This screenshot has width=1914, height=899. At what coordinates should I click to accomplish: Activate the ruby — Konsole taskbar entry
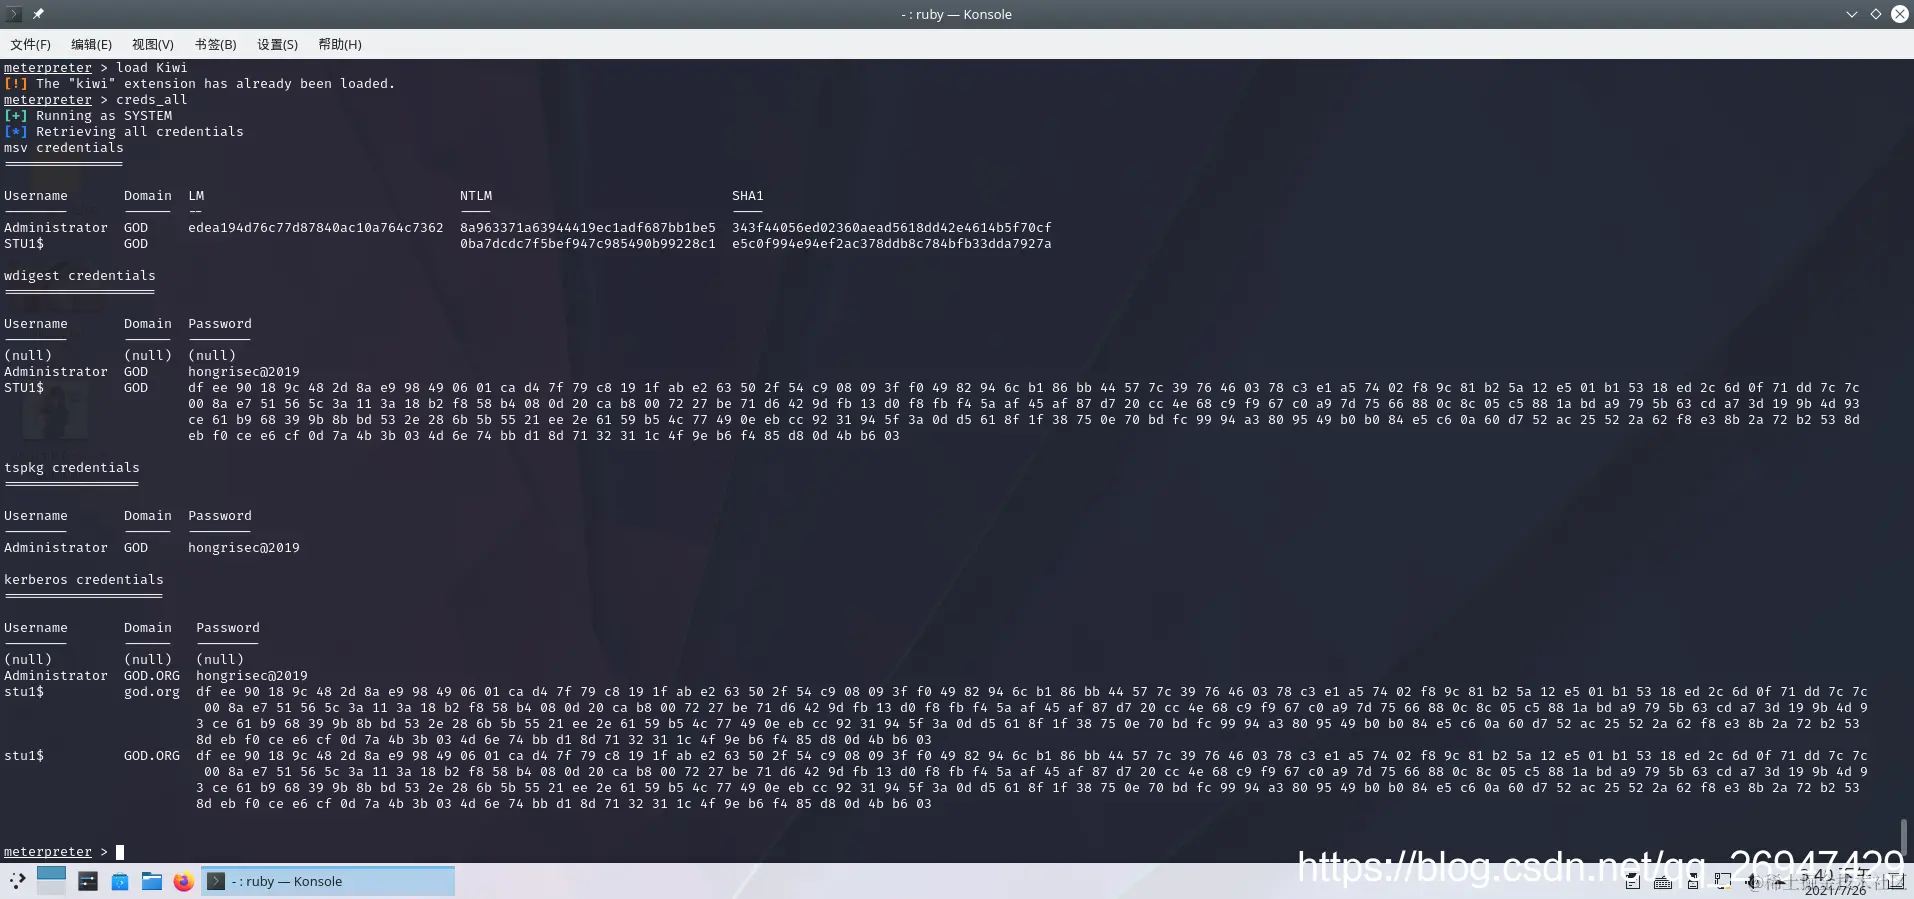(x=328, y=881)
